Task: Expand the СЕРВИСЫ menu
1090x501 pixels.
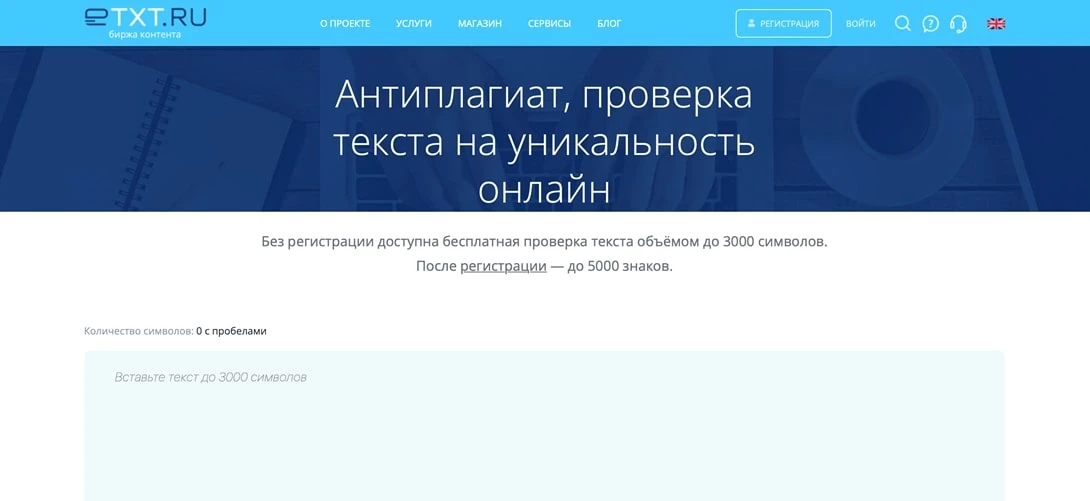Action: click(549, 23)
